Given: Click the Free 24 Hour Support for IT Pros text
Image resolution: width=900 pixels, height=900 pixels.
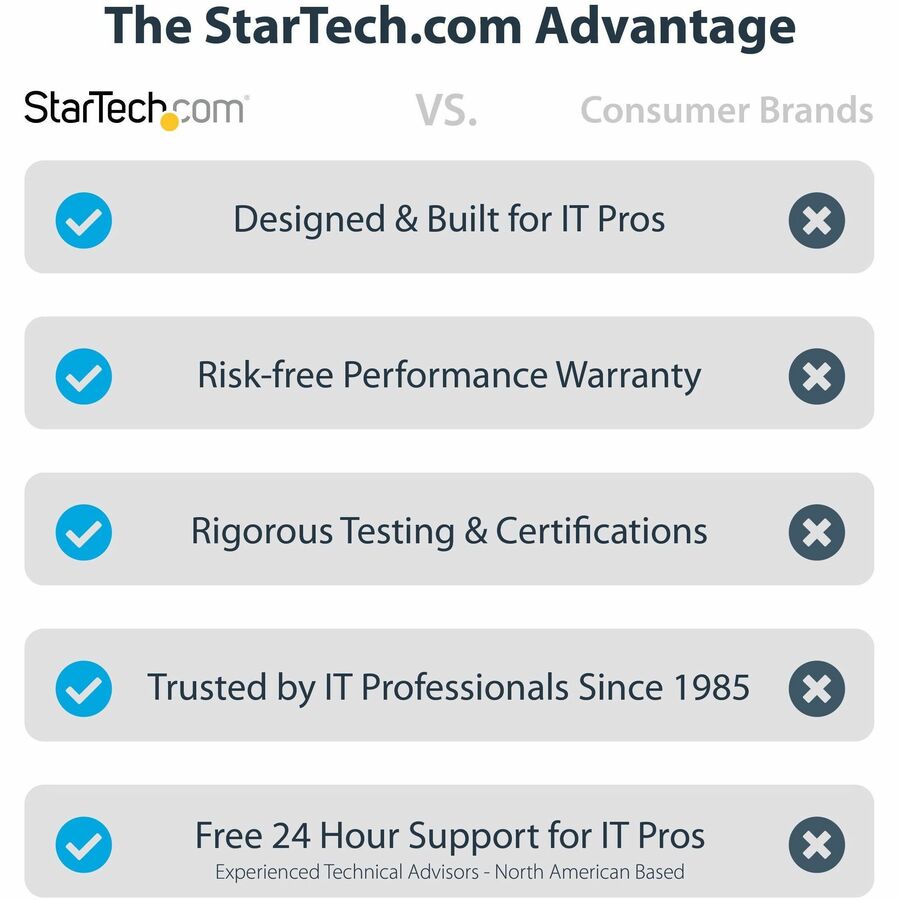Looking at the screenshot, I should tap(449, 835).
